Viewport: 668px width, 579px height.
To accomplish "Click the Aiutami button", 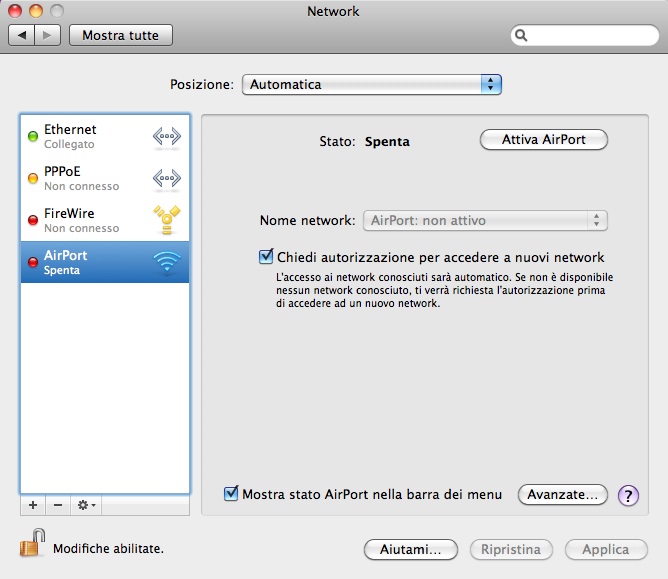I will 411,550.
